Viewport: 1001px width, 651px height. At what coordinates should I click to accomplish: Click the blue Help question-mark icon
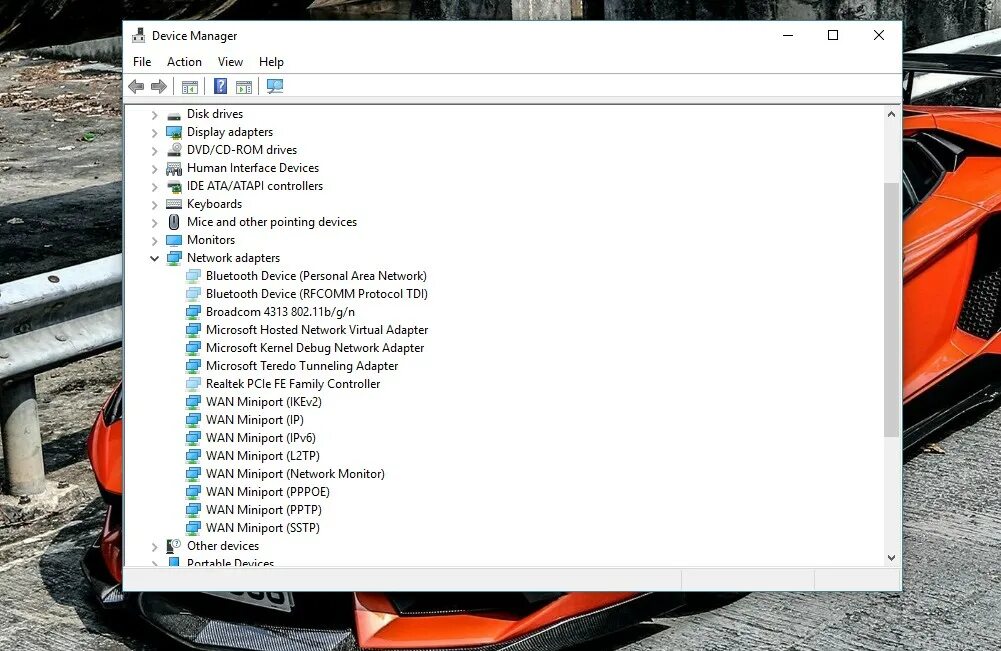tap(220, 86)
